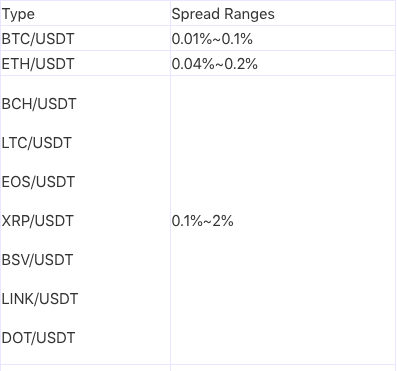
Task: Click the 2% upper bound in merged cell
Action: tap(223, 221)
